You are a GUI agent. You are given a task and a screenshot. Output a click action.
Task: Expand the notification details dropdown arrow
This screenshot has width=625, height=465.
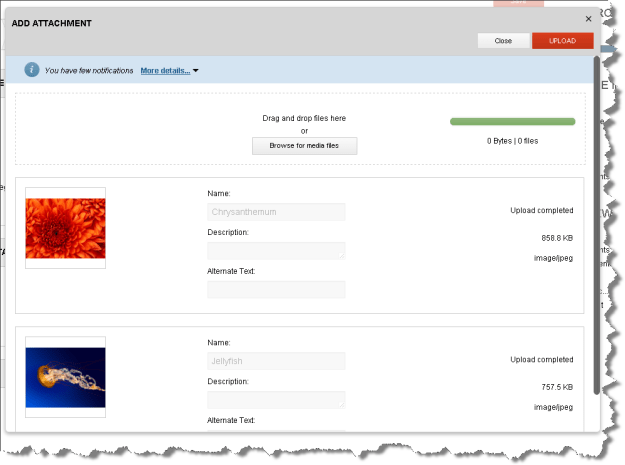click(196, 71)
